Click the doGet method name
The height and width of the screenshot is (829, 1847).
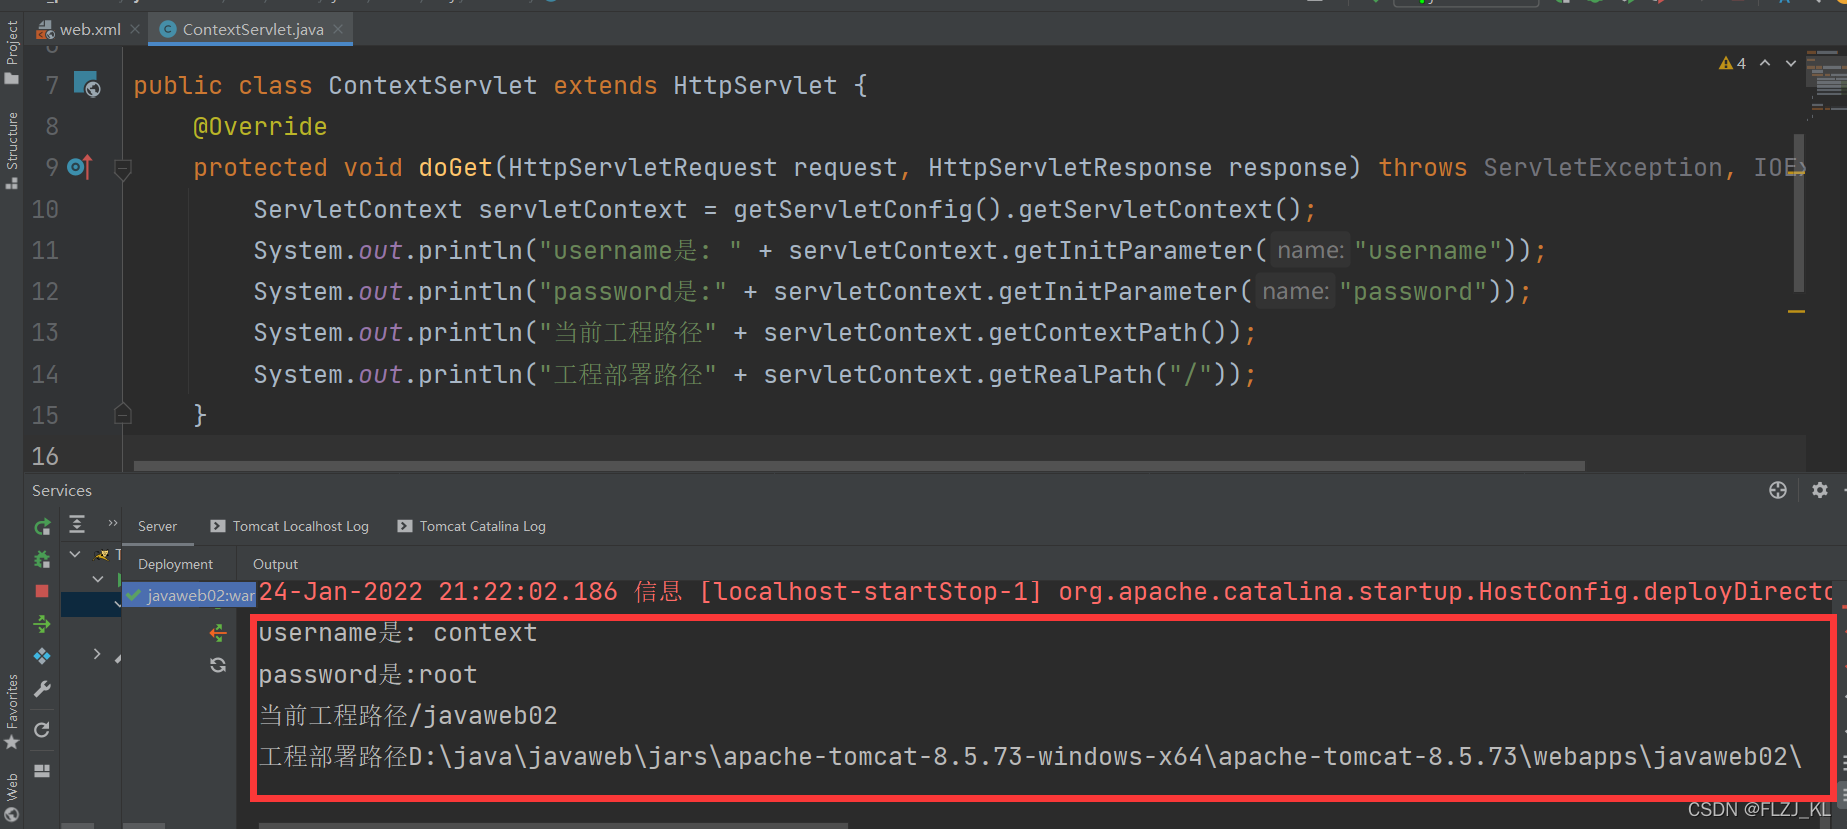tap(455, 168)
